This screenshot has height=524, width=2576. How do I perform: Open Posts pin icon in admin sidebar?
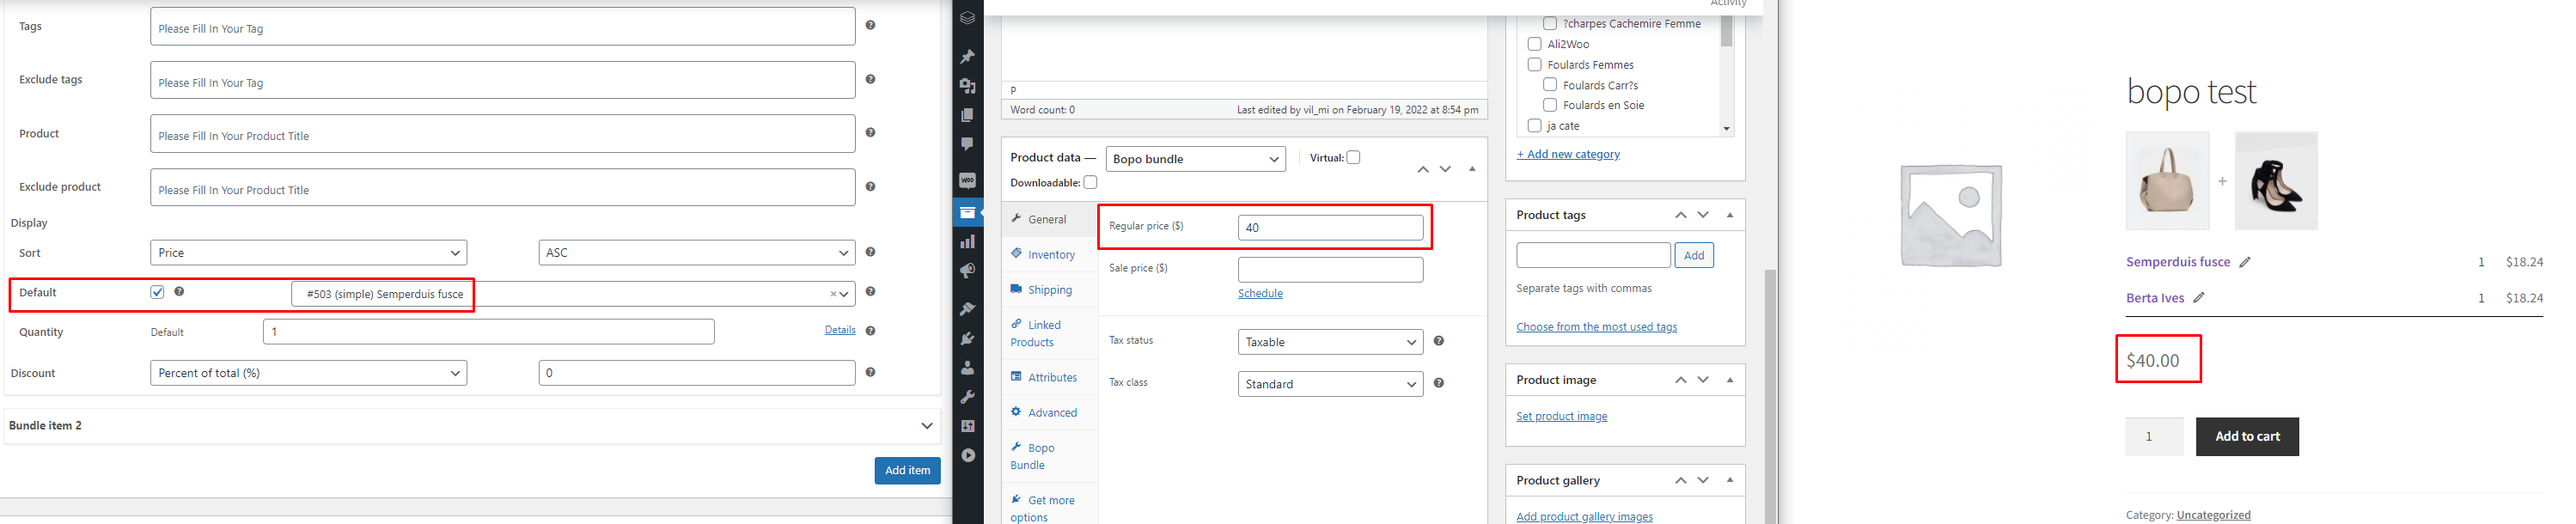[967, 57]
